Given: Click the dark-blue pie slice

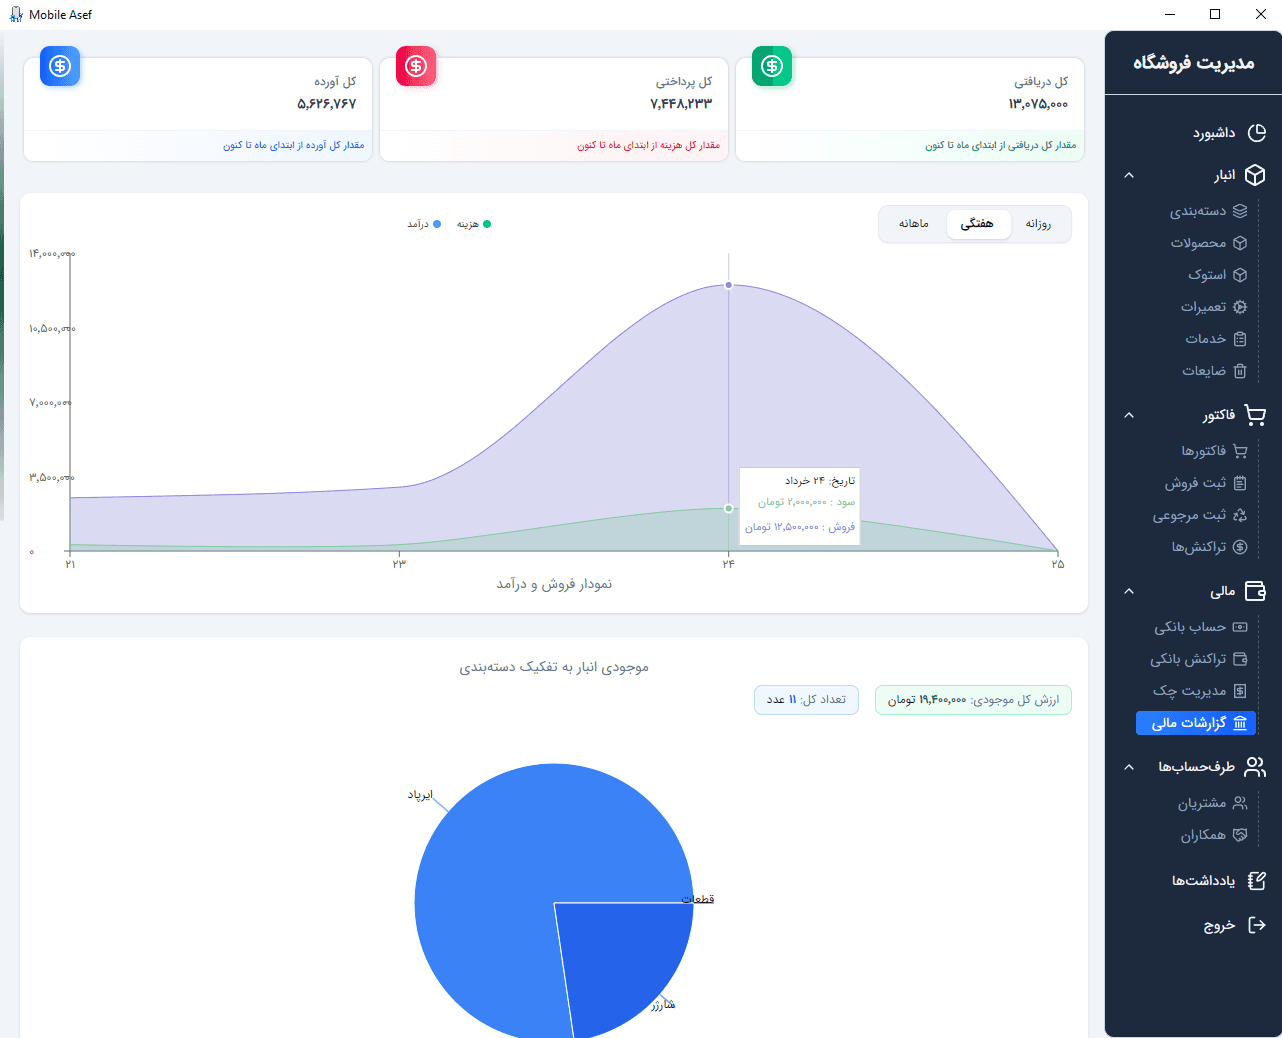Looking at the screenshot, I should pyautogui.click(x=625, y=960).
